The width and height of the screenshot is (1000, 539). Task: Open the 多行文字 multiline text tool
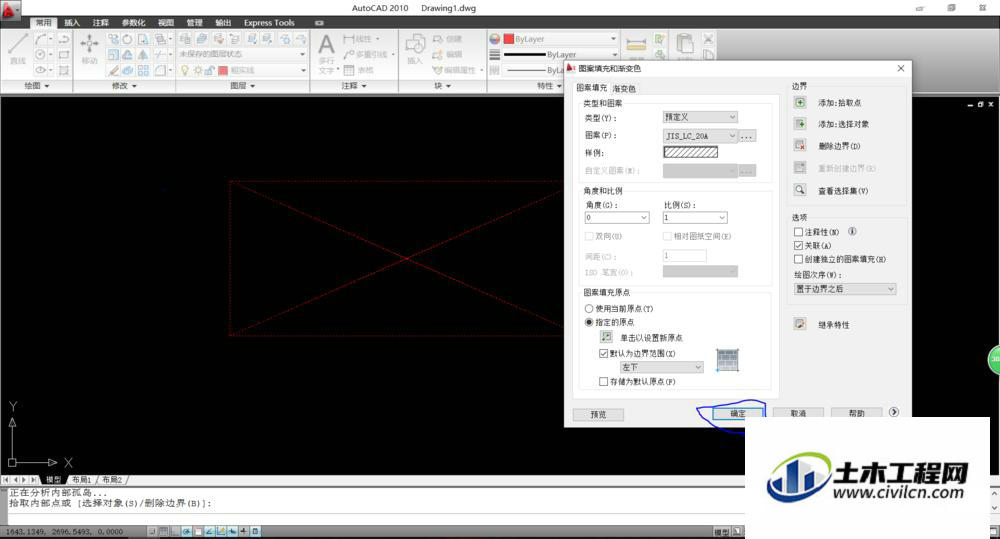pos(326,52)
